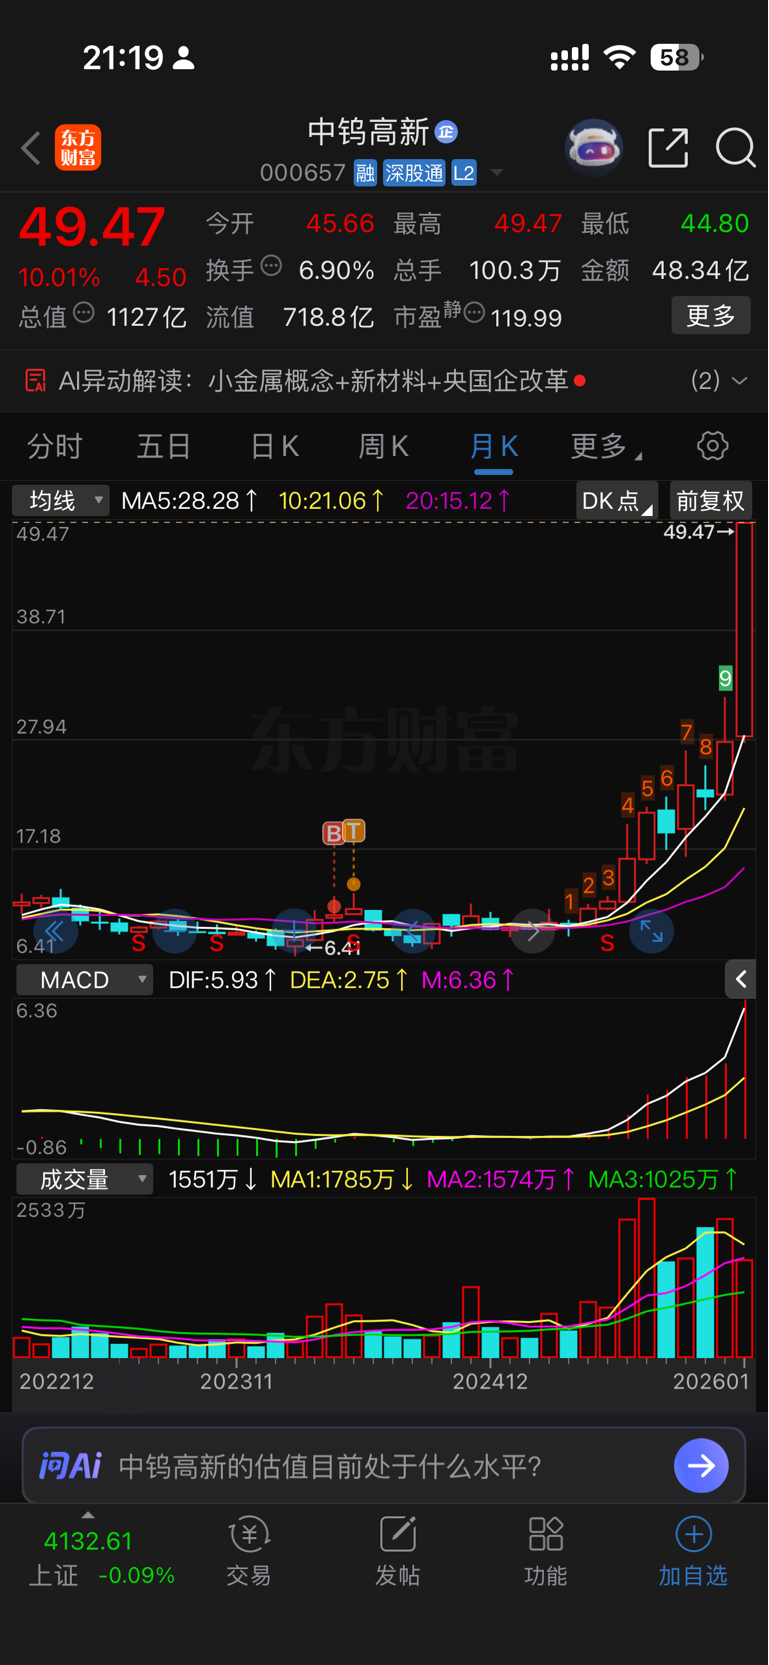Open the 前复权 adjustment selector
This screenshot has width=769, height=1665.
point(711,500)
